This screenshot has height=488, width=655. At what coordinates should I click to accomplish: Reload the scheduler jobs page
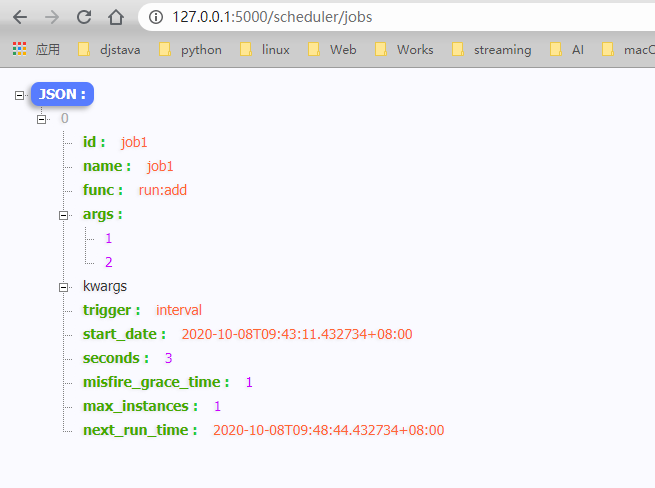(84, 17)
